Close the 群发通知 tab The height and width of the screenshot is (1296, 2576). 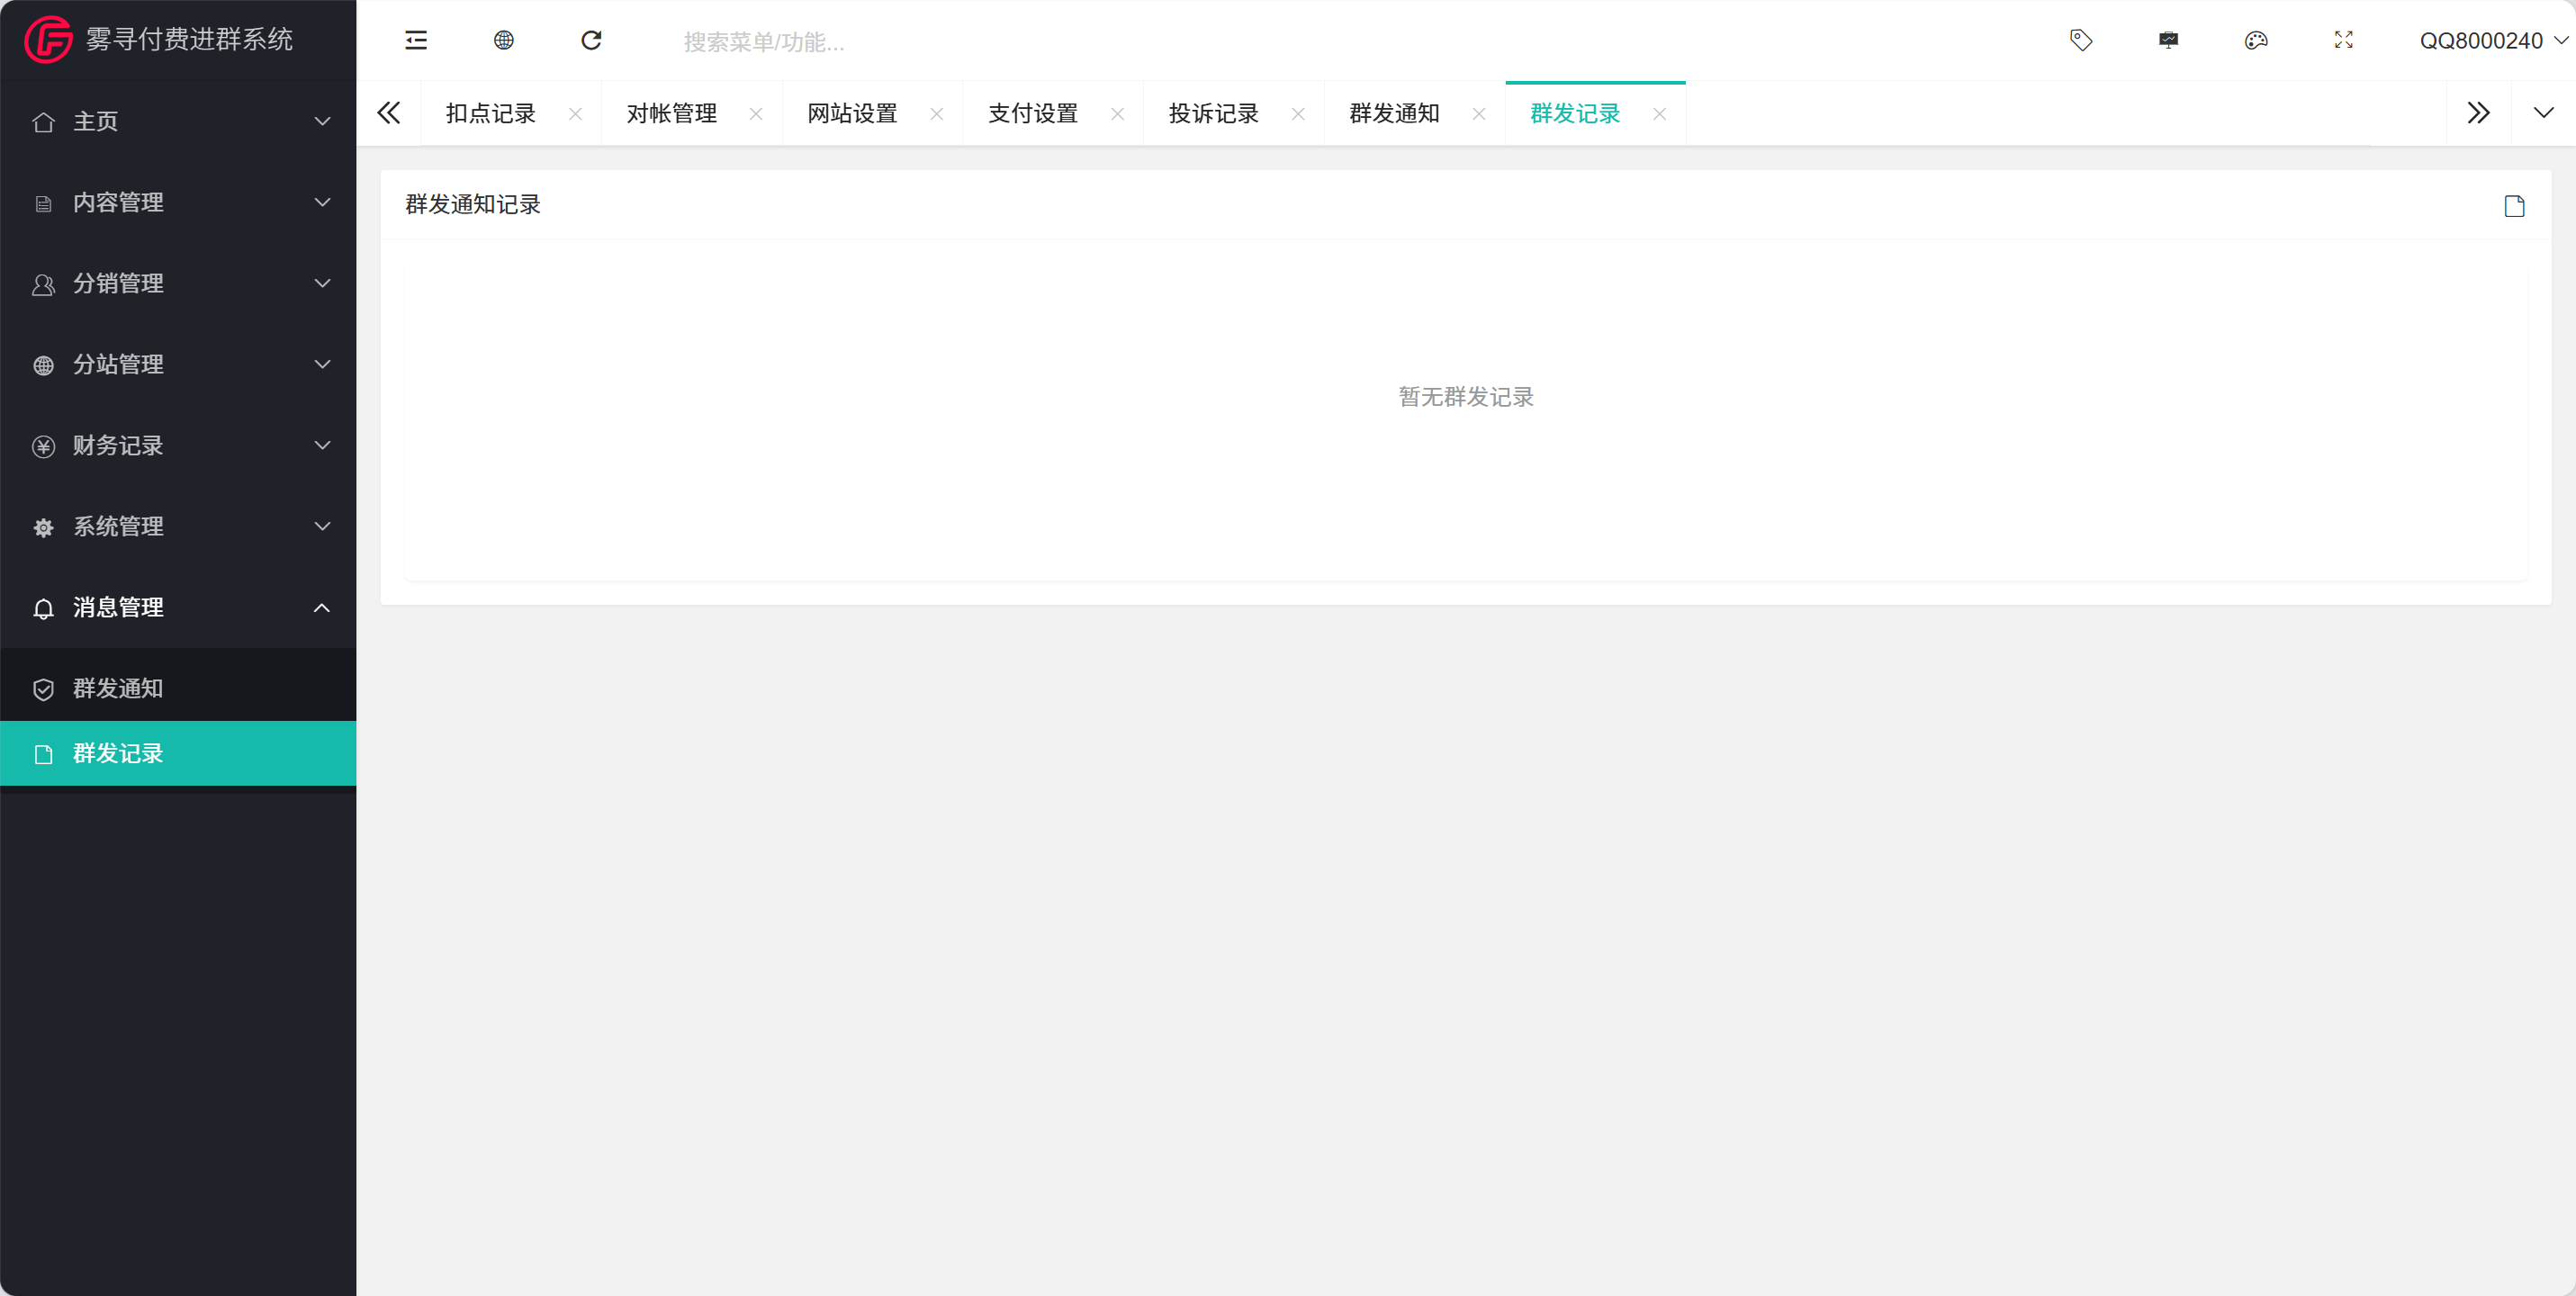click(x=1479, y=114)
